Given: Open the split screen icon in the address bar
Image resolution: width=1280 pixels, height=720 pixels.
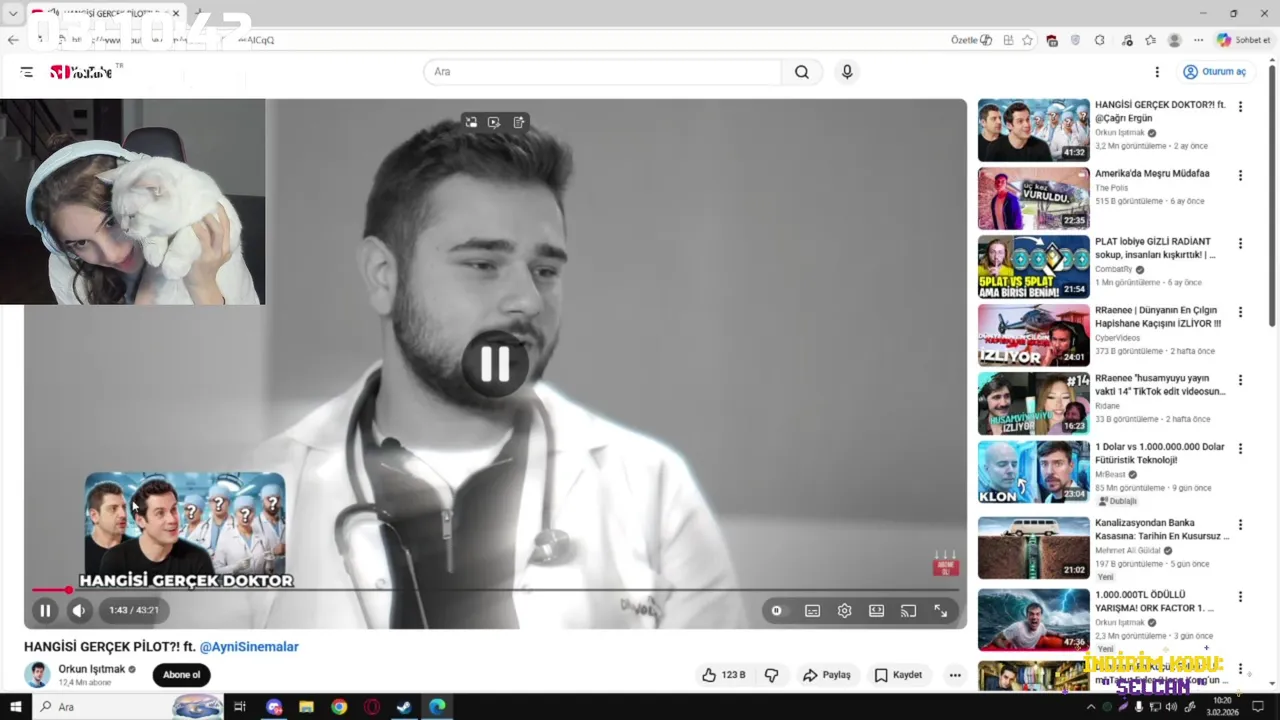Looking at the screenshot, I should point(1008,40).
